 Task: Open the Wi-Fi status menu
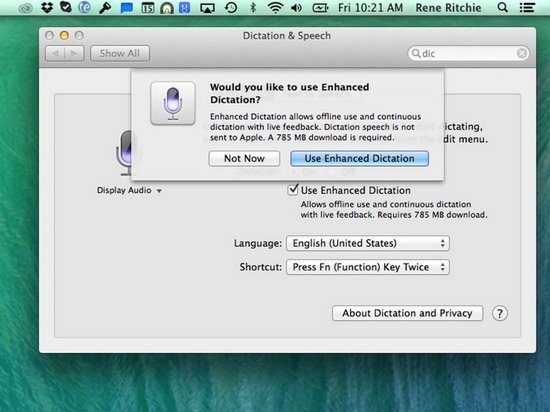275,8
